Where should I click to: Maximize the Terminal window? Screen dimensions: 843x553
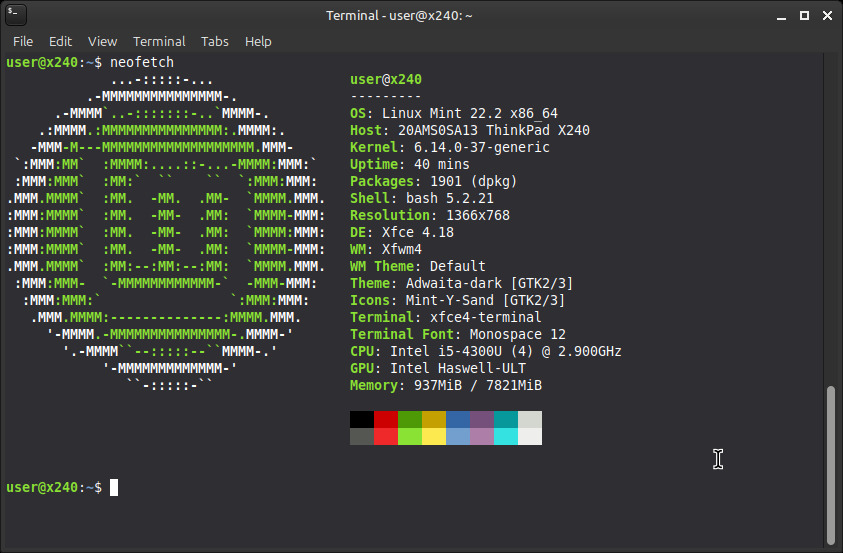(x=804, y=16)
